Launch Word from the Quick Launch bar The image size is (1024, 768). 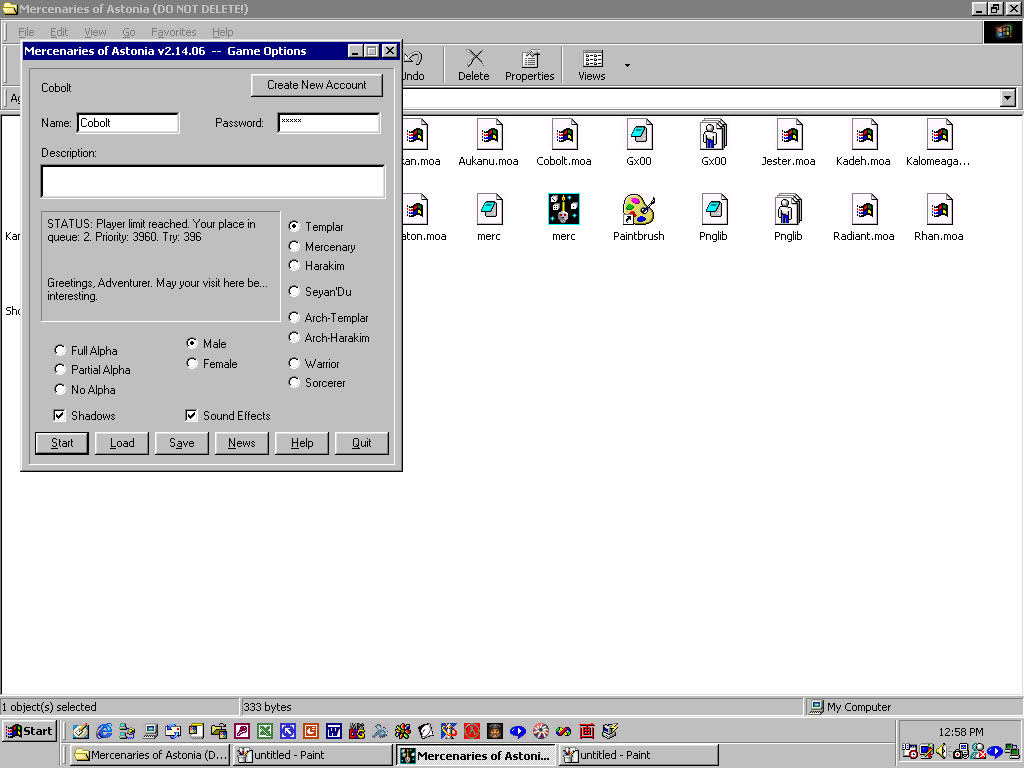(334, 731)
